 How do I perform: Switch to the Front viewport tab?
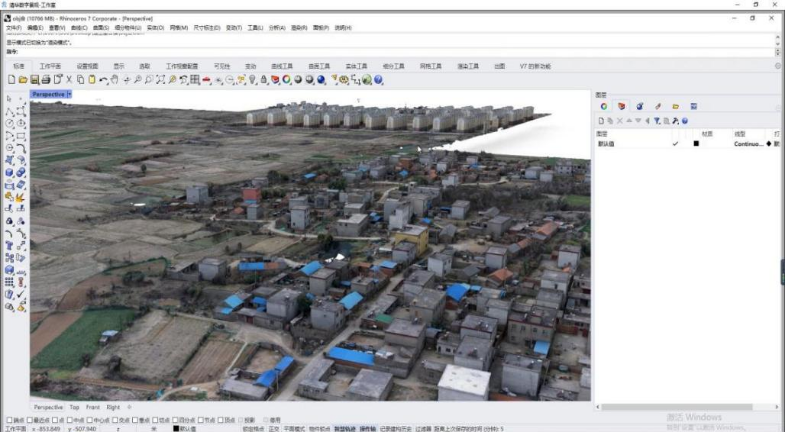[93, 407]
